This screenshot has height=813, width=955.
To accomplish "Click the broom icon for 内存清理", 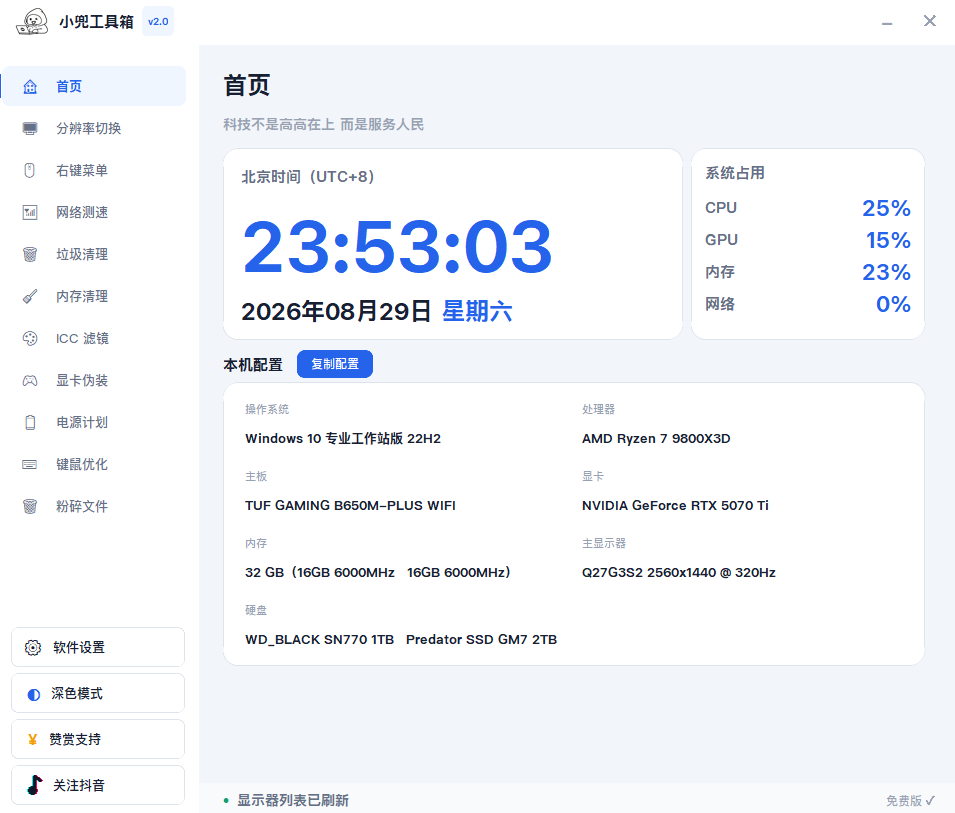I will click(30, 297).
